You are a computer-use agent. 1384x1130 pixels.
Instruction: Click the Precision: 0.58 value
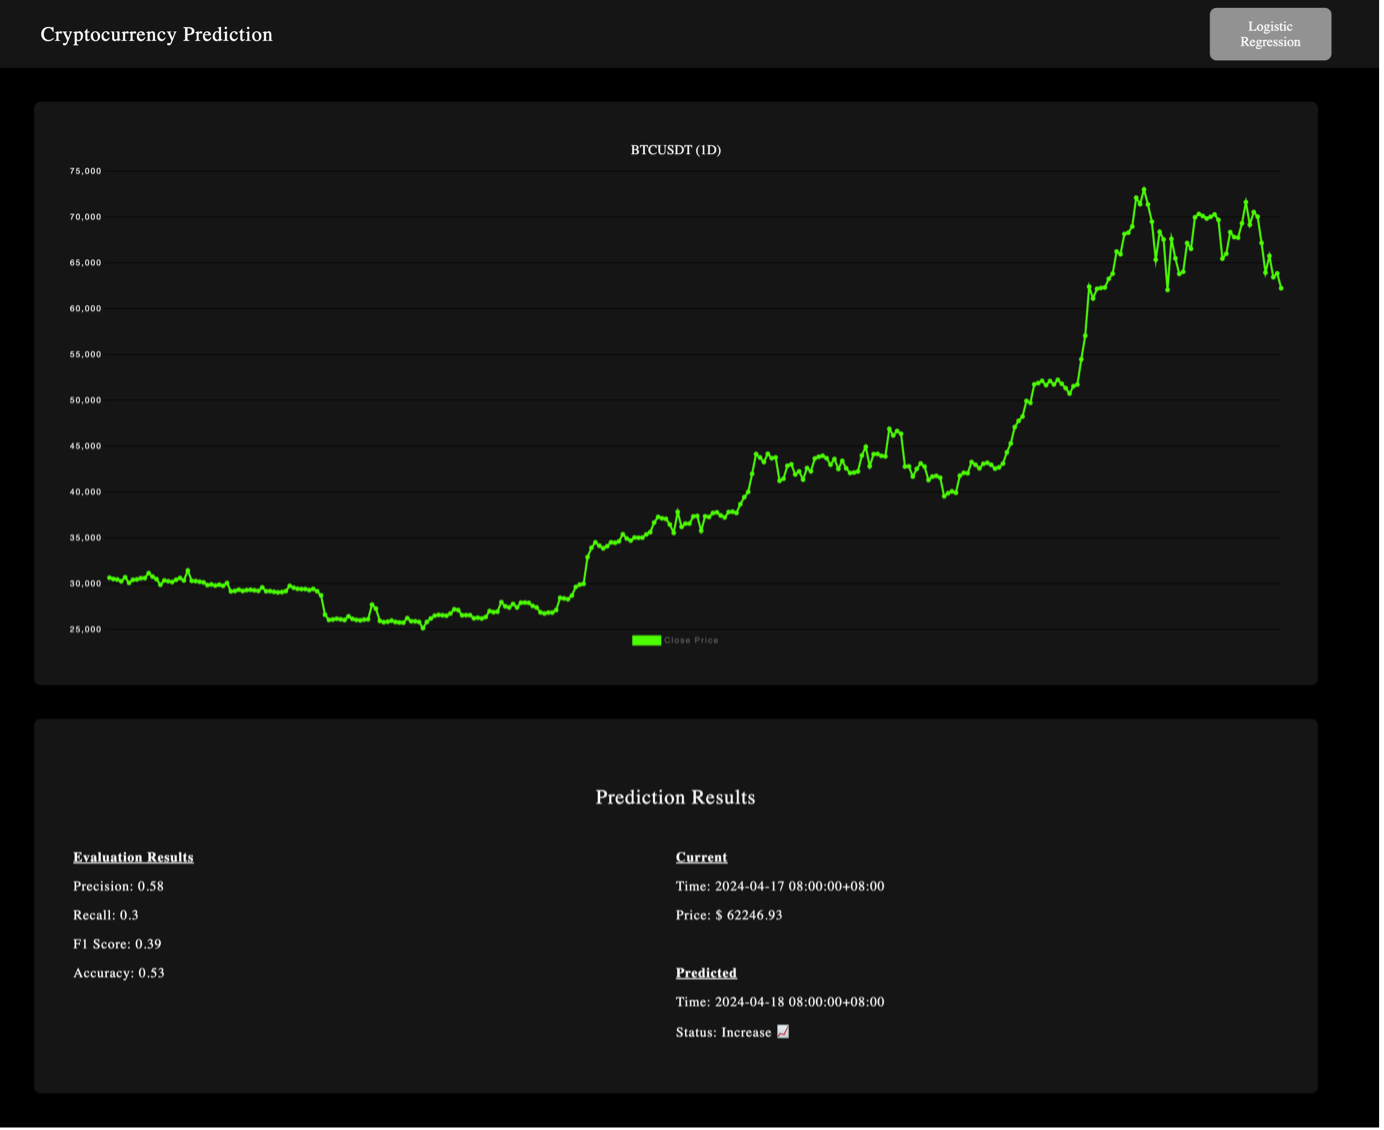(x=119, y=888)
